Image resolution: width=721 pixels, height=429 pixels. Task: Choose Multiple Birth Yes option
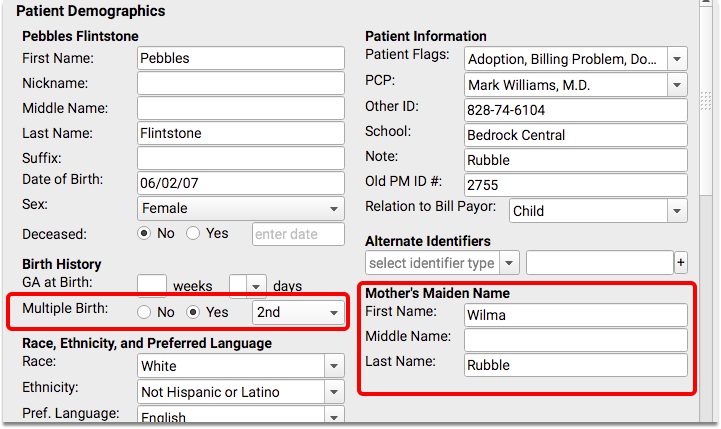pyautogui.click(x=193, y=312)
